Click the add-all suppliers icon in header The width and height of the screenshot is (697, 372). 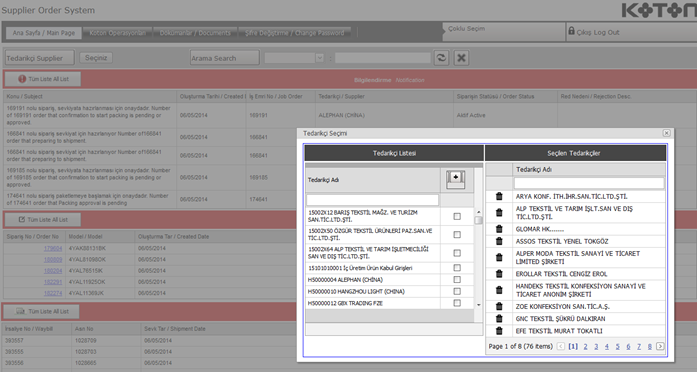[456, 180]
